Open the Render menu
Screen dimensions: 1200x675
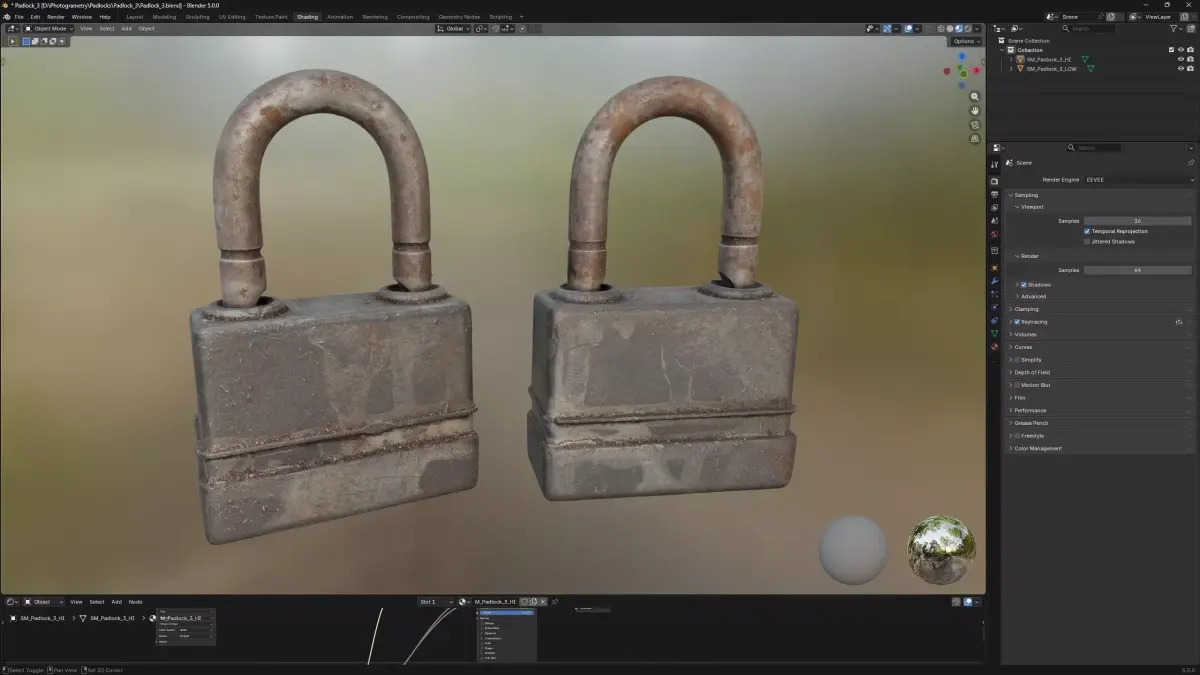56,17
